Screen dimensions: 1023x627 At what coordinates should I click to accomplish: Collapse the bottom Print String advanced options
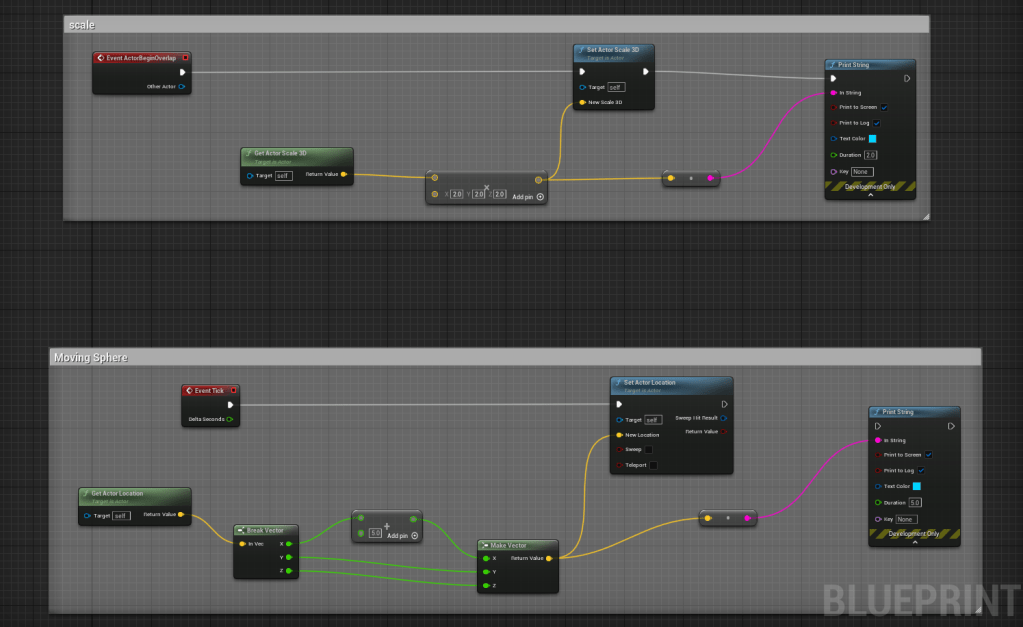[913, 542]
